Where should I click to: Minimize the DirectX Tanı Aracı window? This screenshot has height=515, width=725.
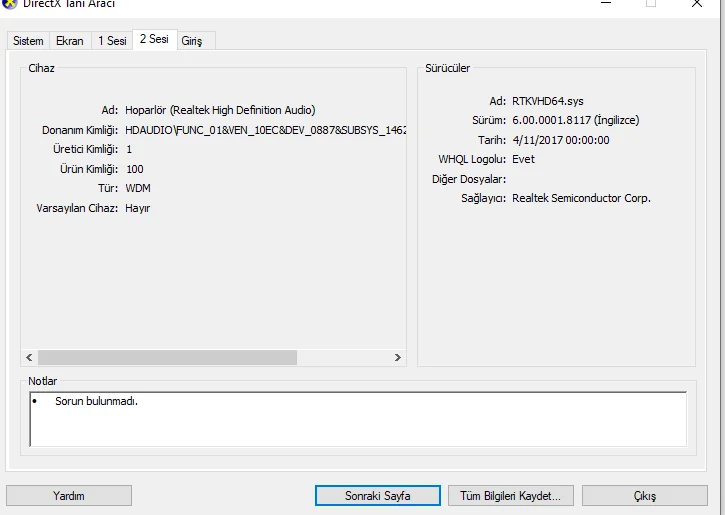(606, 3)
